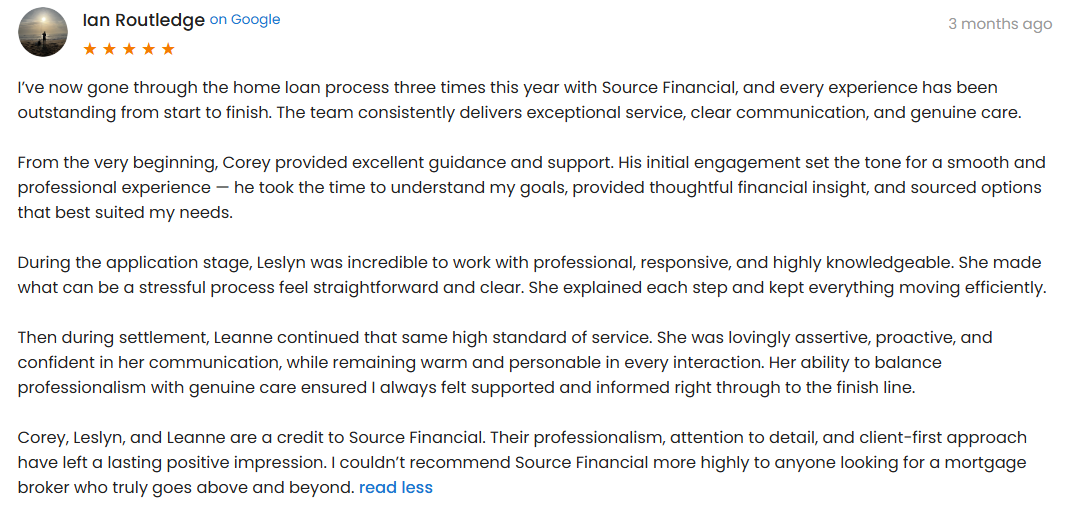Click the "3 months ago" timestamp
Image resolution: width=1074 pixels, height=514 pixels.
1000,24
